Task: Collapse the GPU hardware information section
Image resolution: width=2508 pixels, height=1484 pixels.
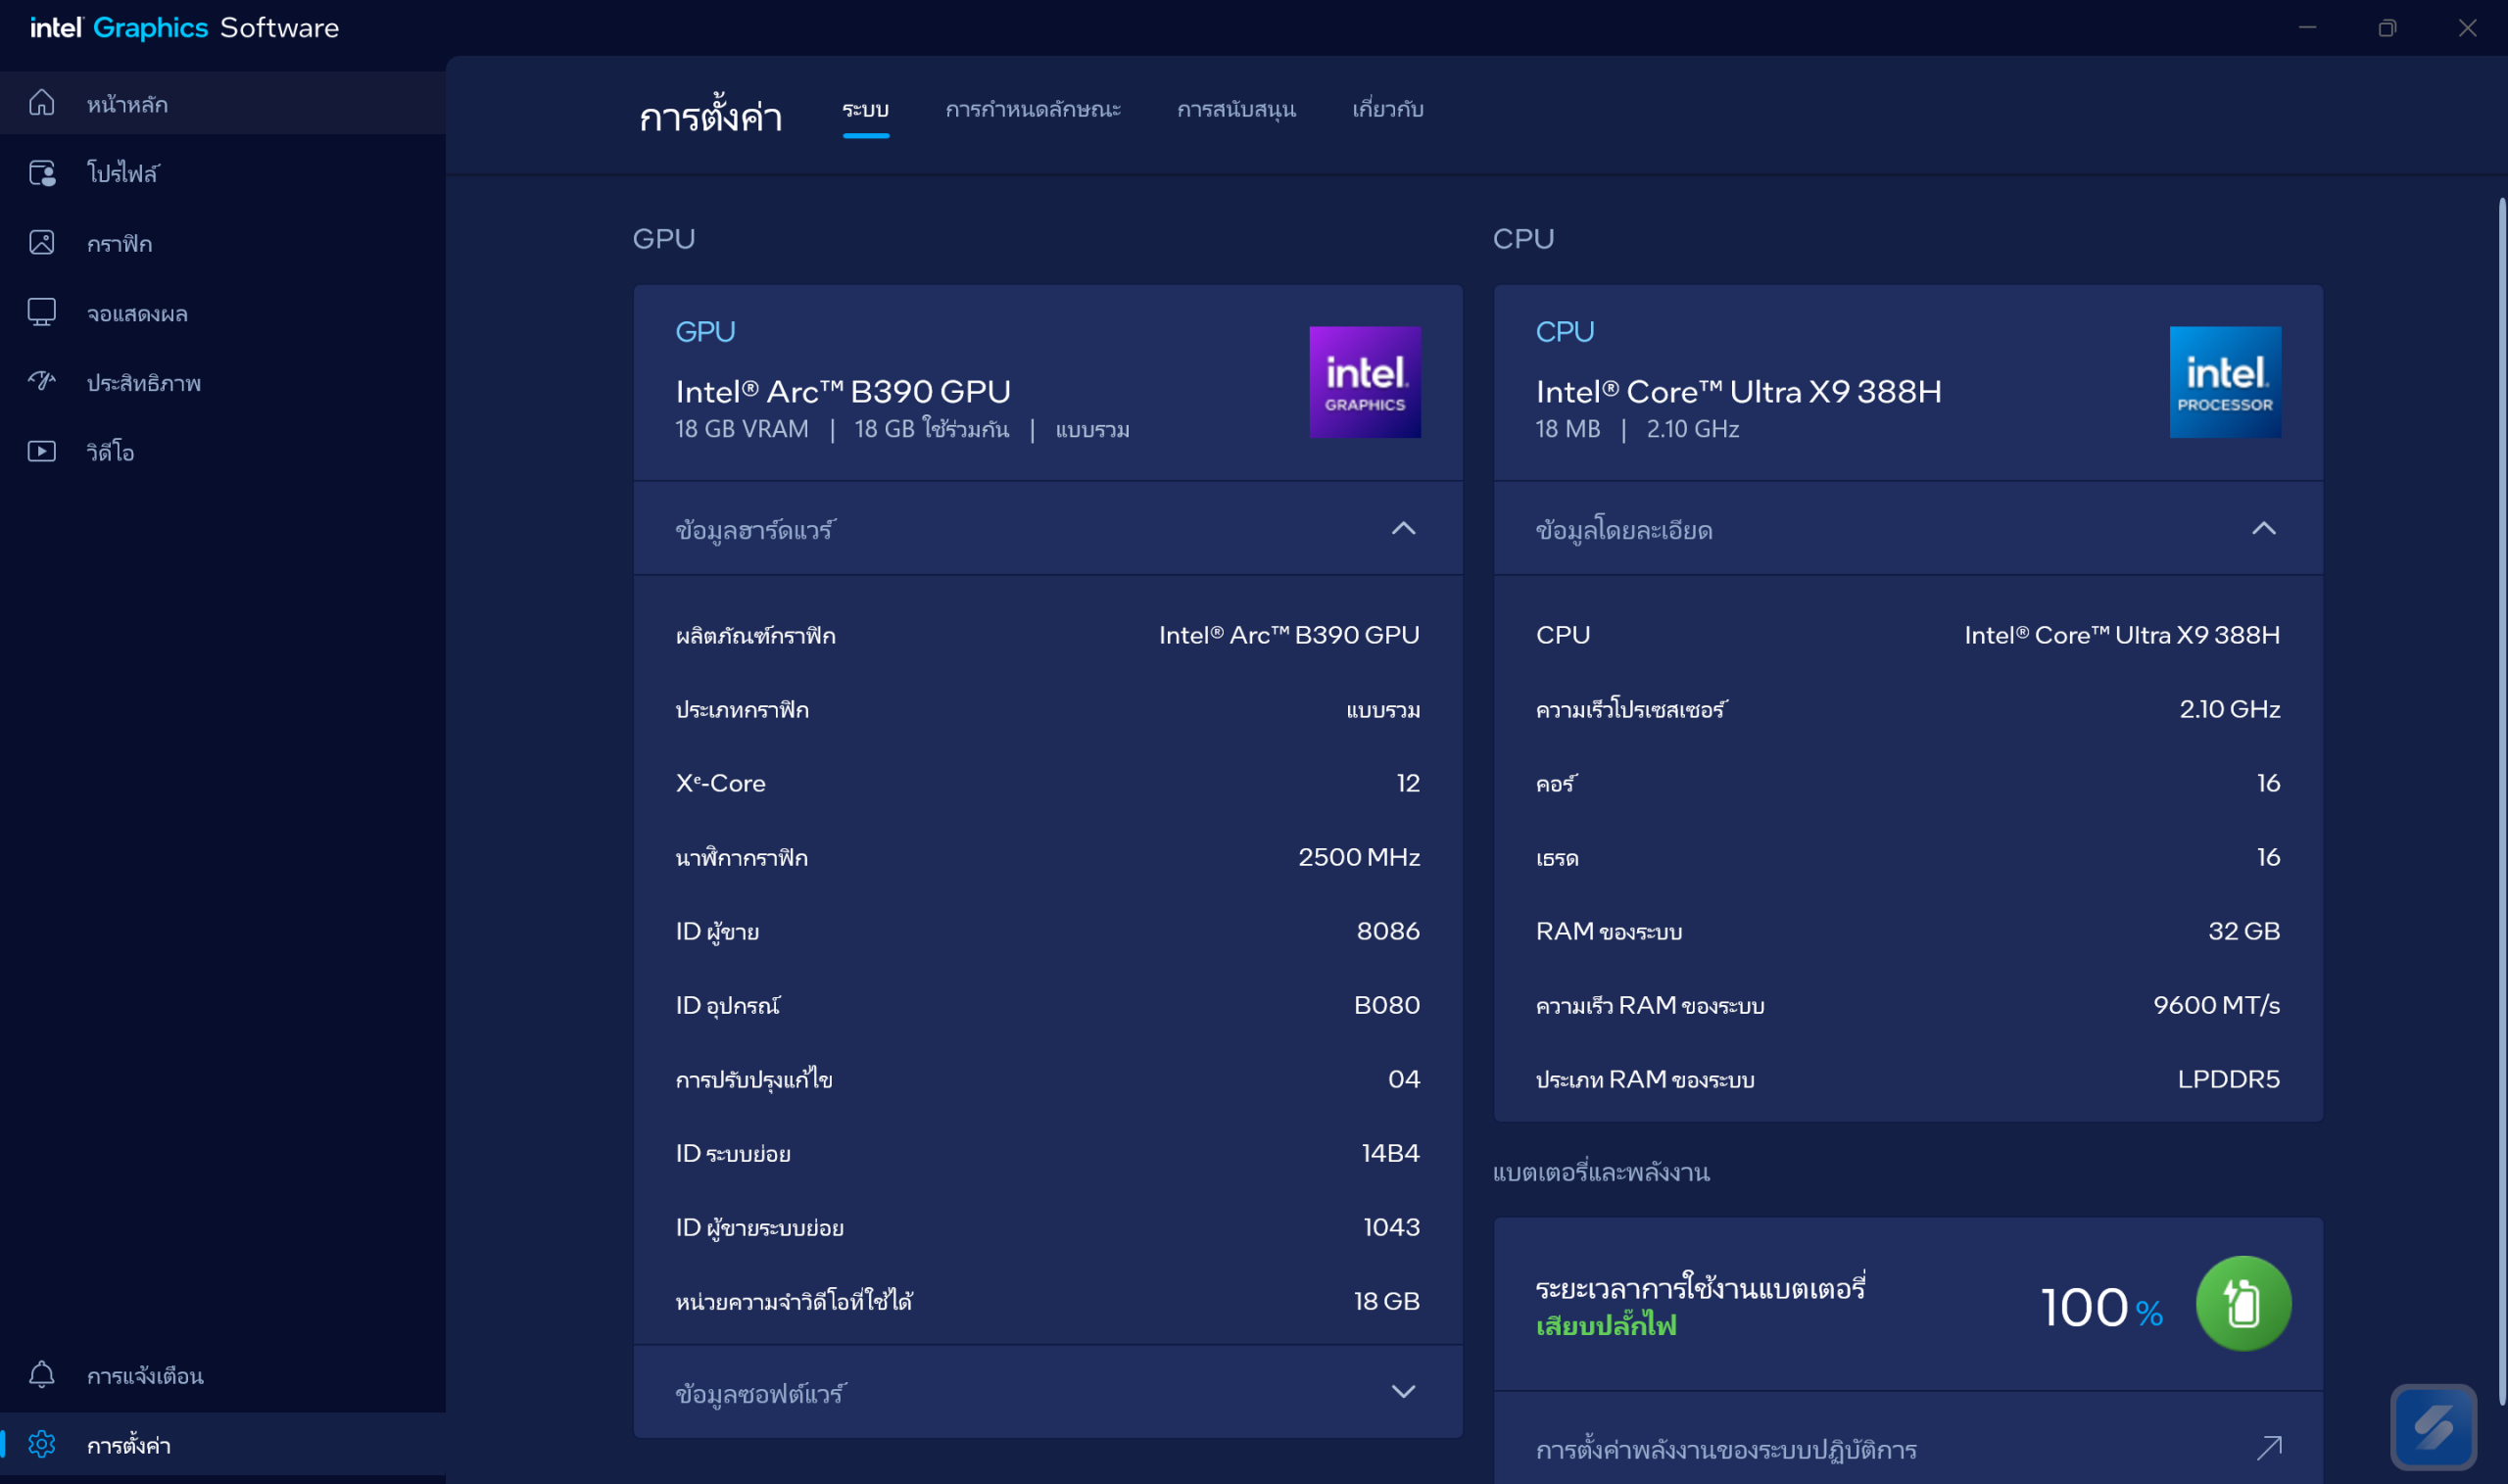Action: pos(1403,529)
